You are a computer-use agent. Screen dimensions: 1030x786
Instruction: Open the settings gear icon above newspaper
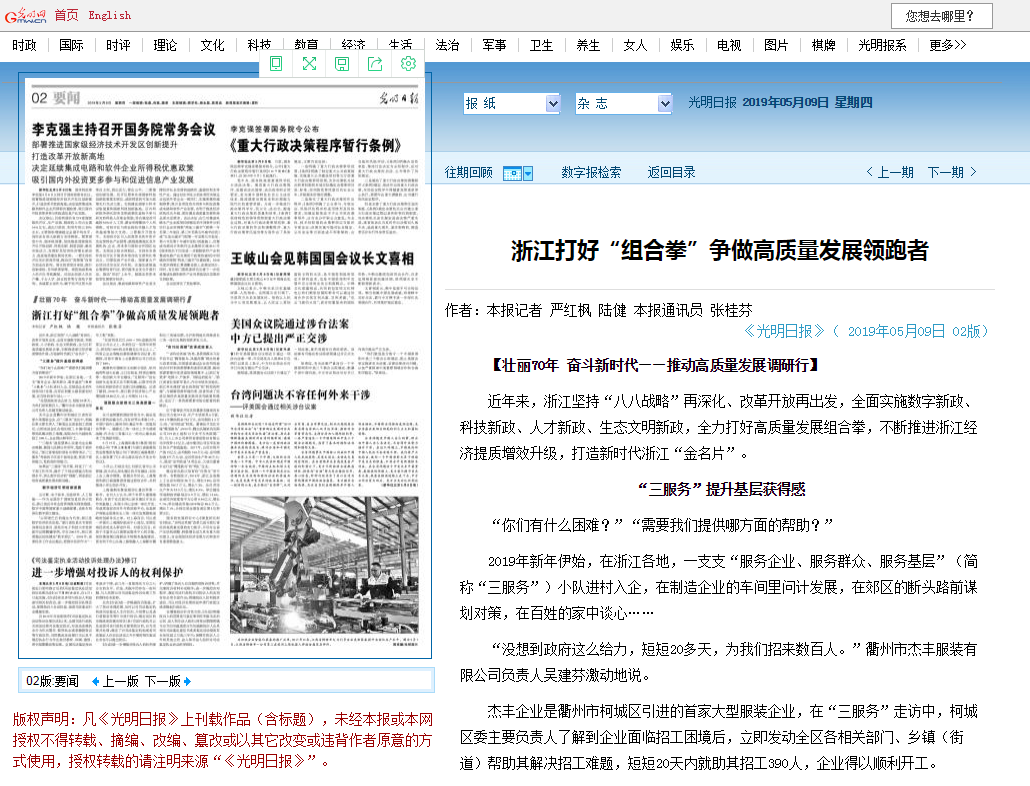point(408,64)
